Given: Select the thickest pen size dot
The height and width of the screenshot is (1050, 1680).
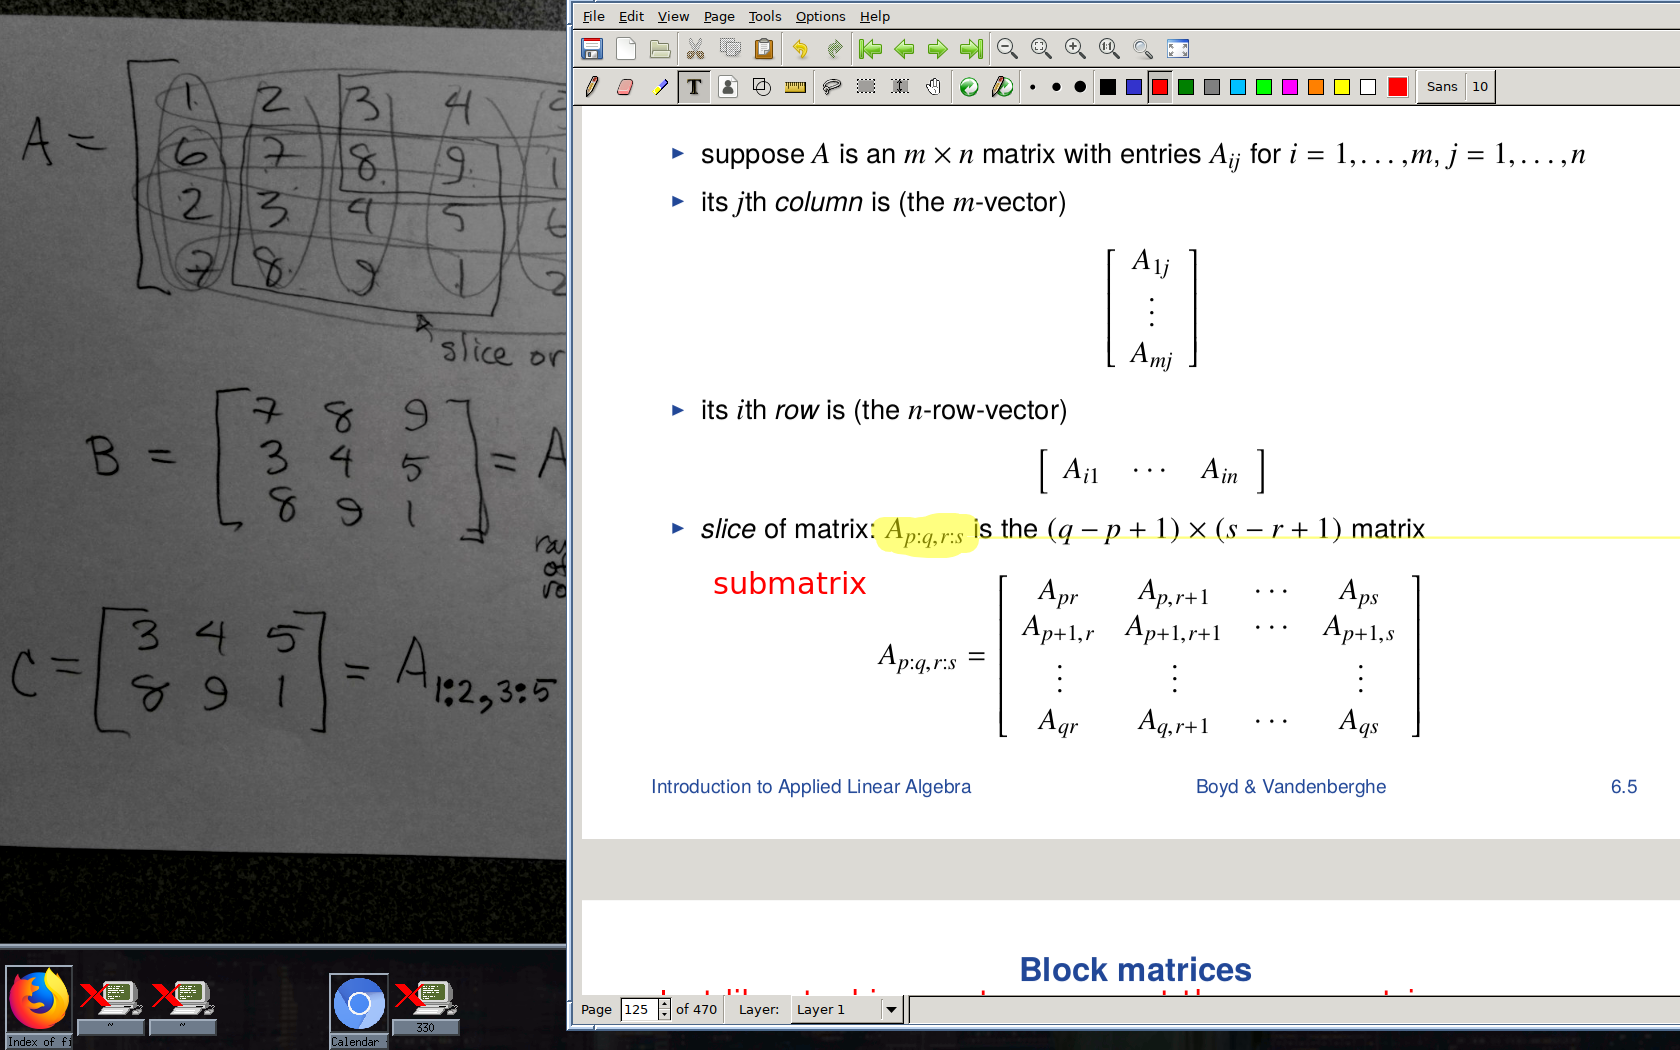Looking at the screenshot, I should 1080,87.
